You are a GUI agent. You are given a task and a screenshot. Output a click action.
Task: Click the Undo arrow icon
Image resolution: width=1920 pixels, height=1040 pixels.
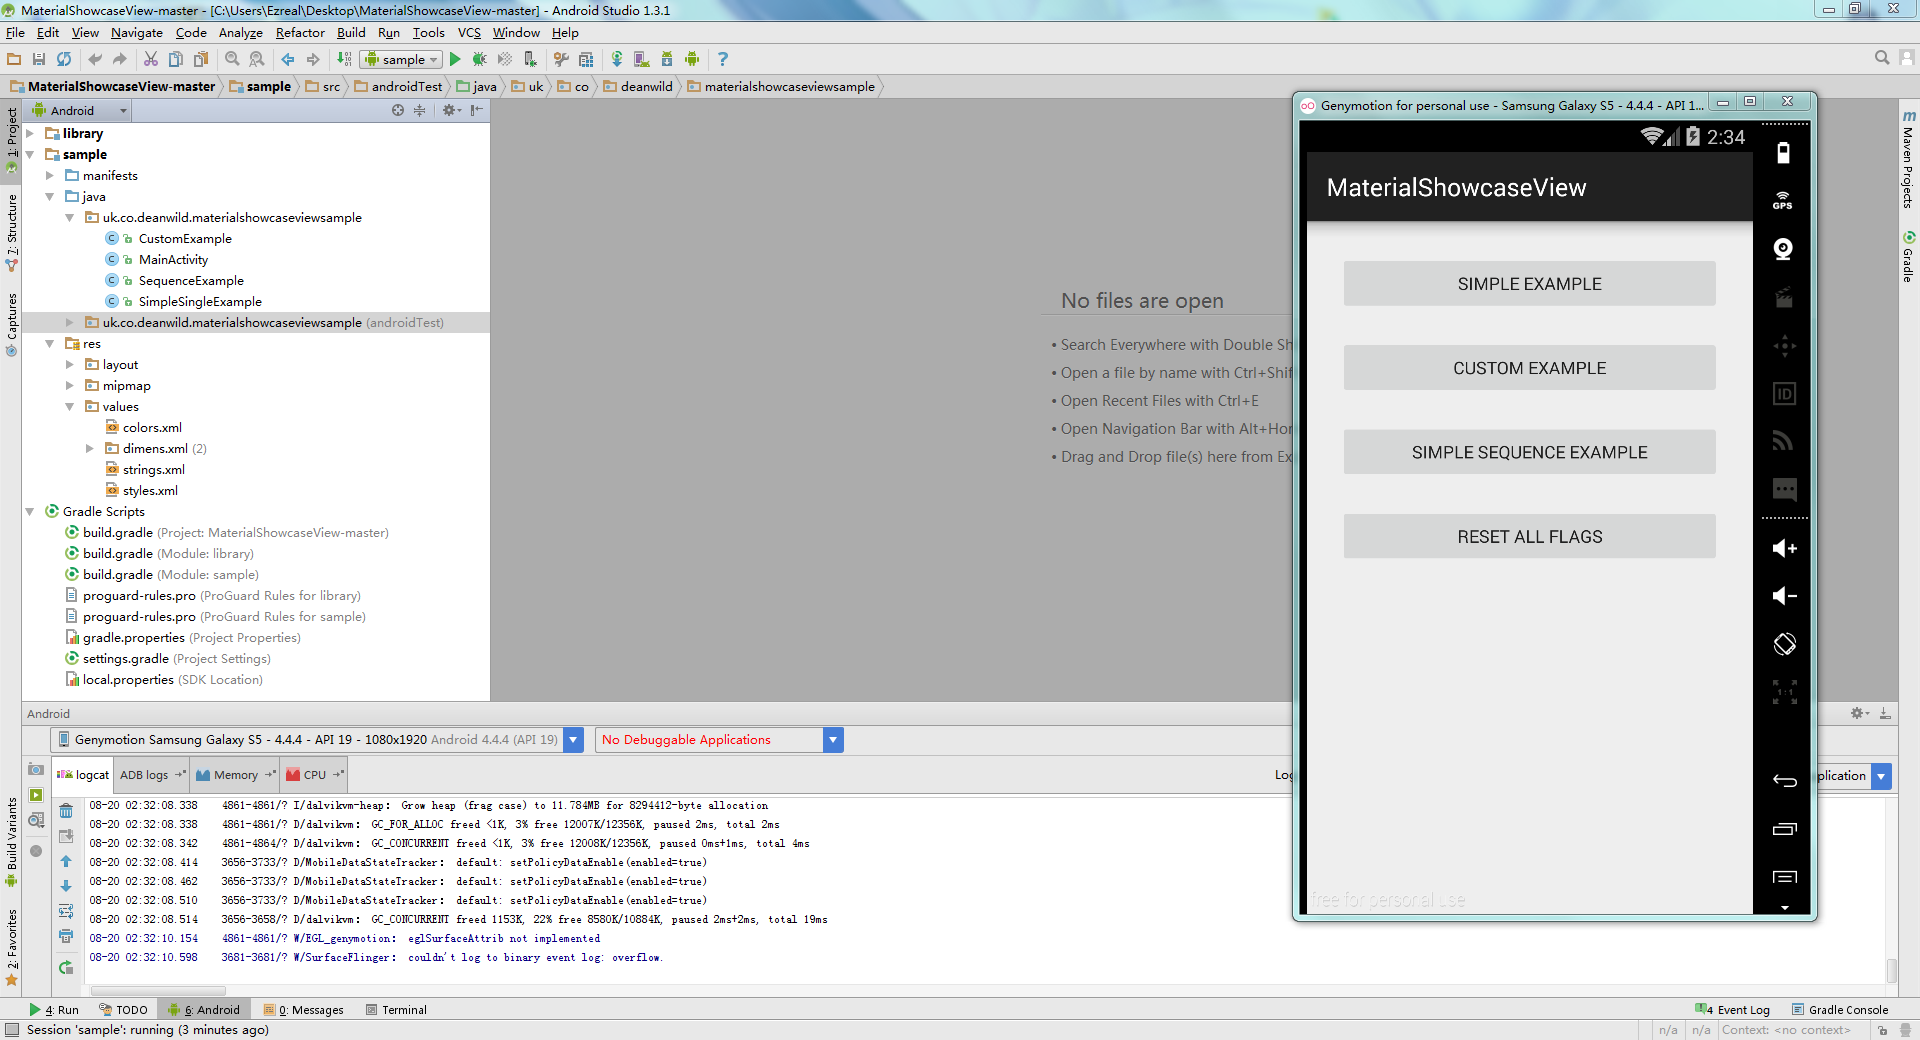tap(95, 59)
